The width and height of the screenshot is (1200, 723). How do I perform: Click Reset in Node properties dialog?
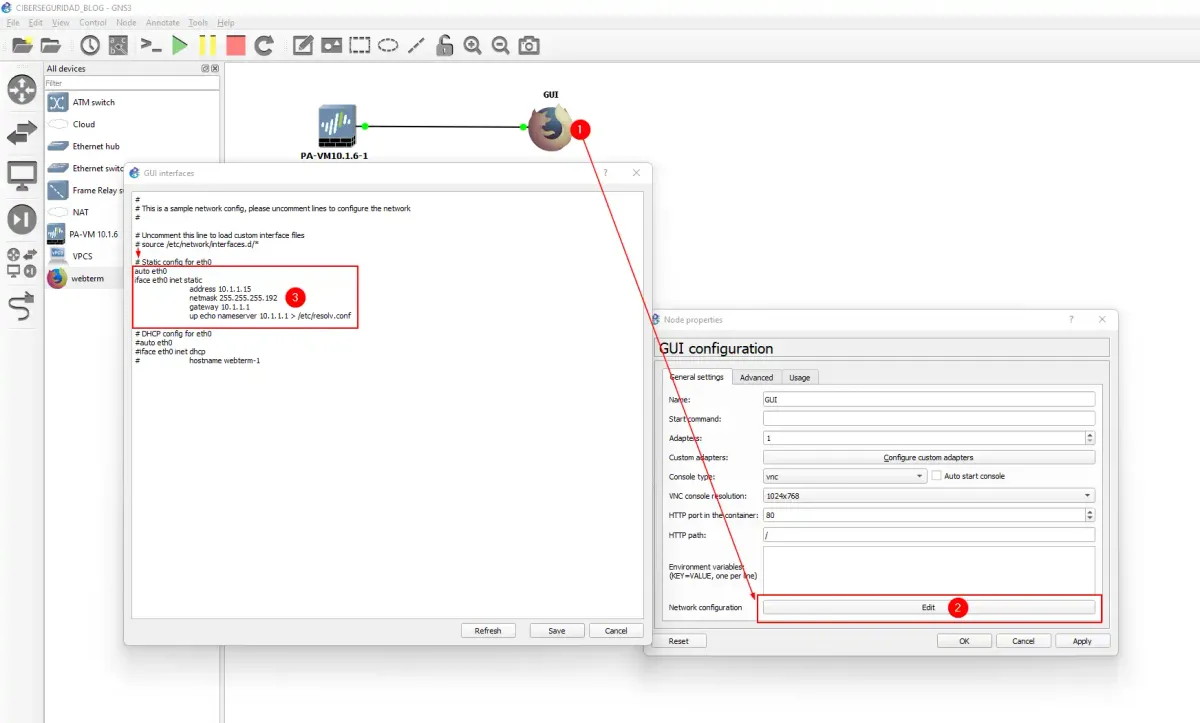(x=679, y=641)
